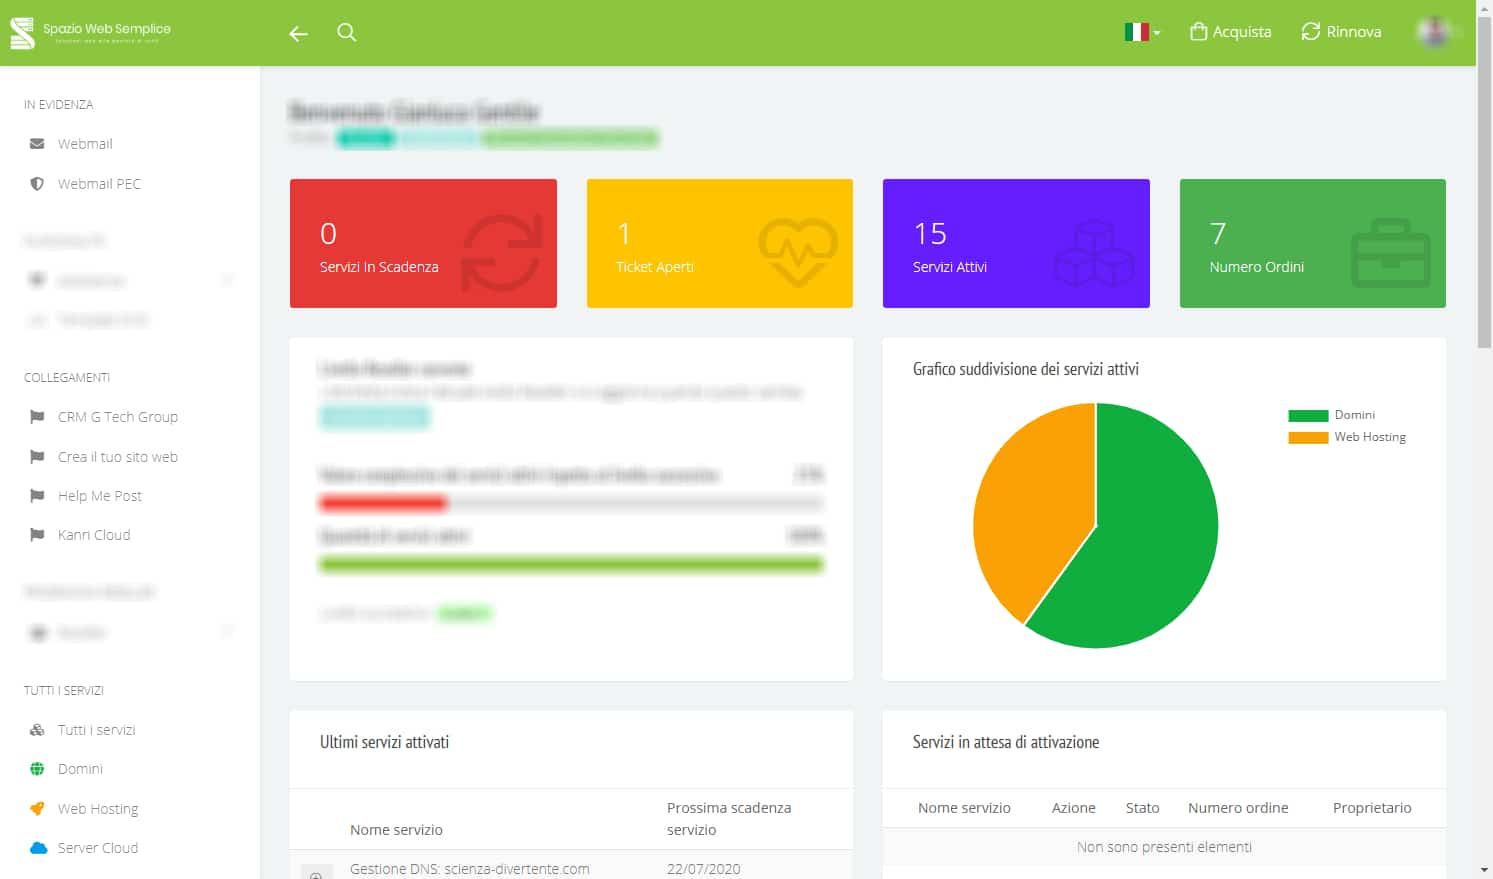
Task: Click the Webmail PEC shield icon
Action: (x=37, y=184)
